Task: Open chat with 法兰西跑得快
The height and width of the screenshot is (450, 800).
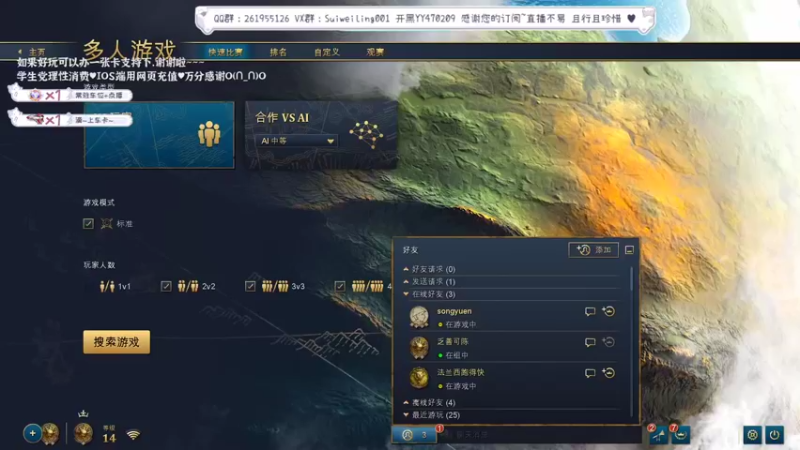Action: click(x=590, y=373)
